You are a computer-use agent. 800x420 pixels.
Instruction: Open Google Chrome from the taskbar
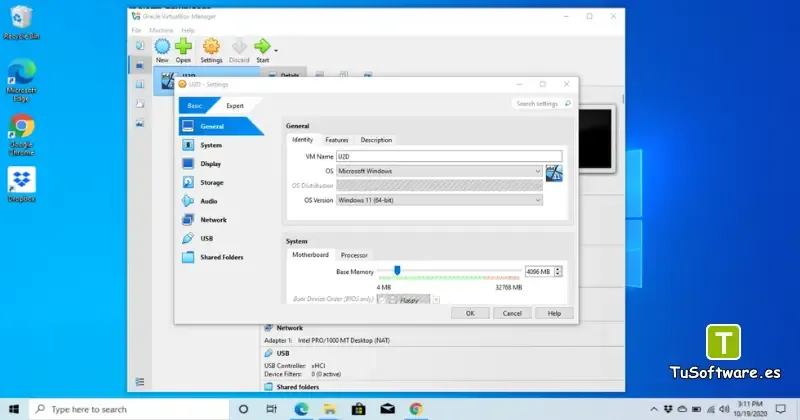pyautogui.click(x=416, y=409)
